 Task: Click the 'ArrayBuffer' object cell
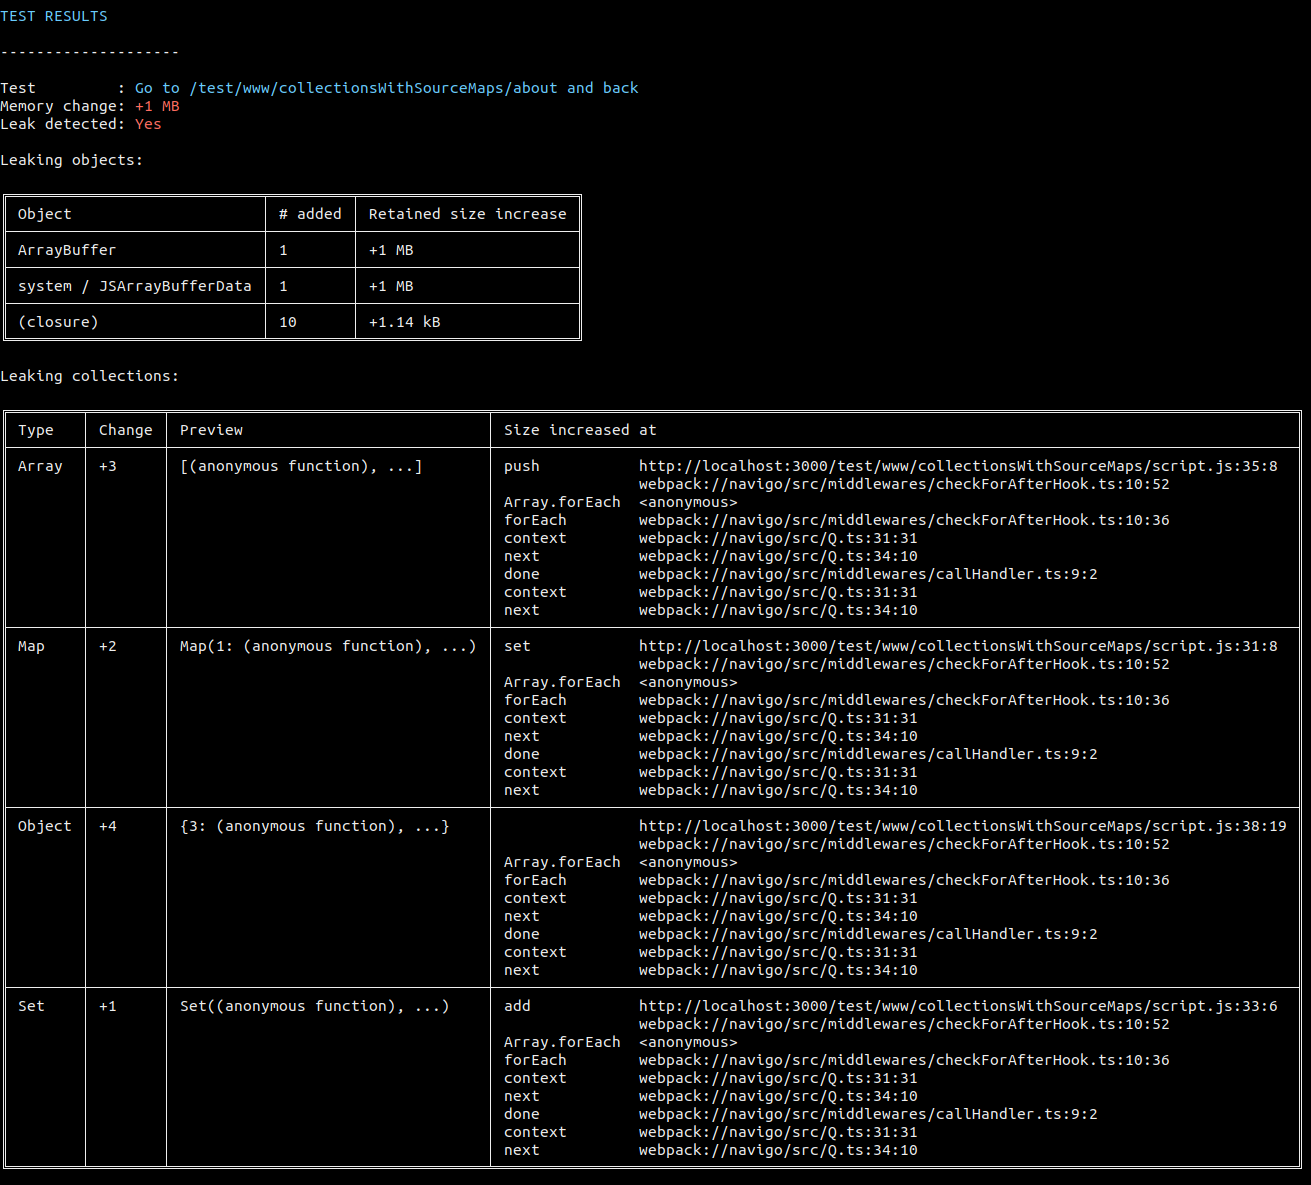pos(67,250)
